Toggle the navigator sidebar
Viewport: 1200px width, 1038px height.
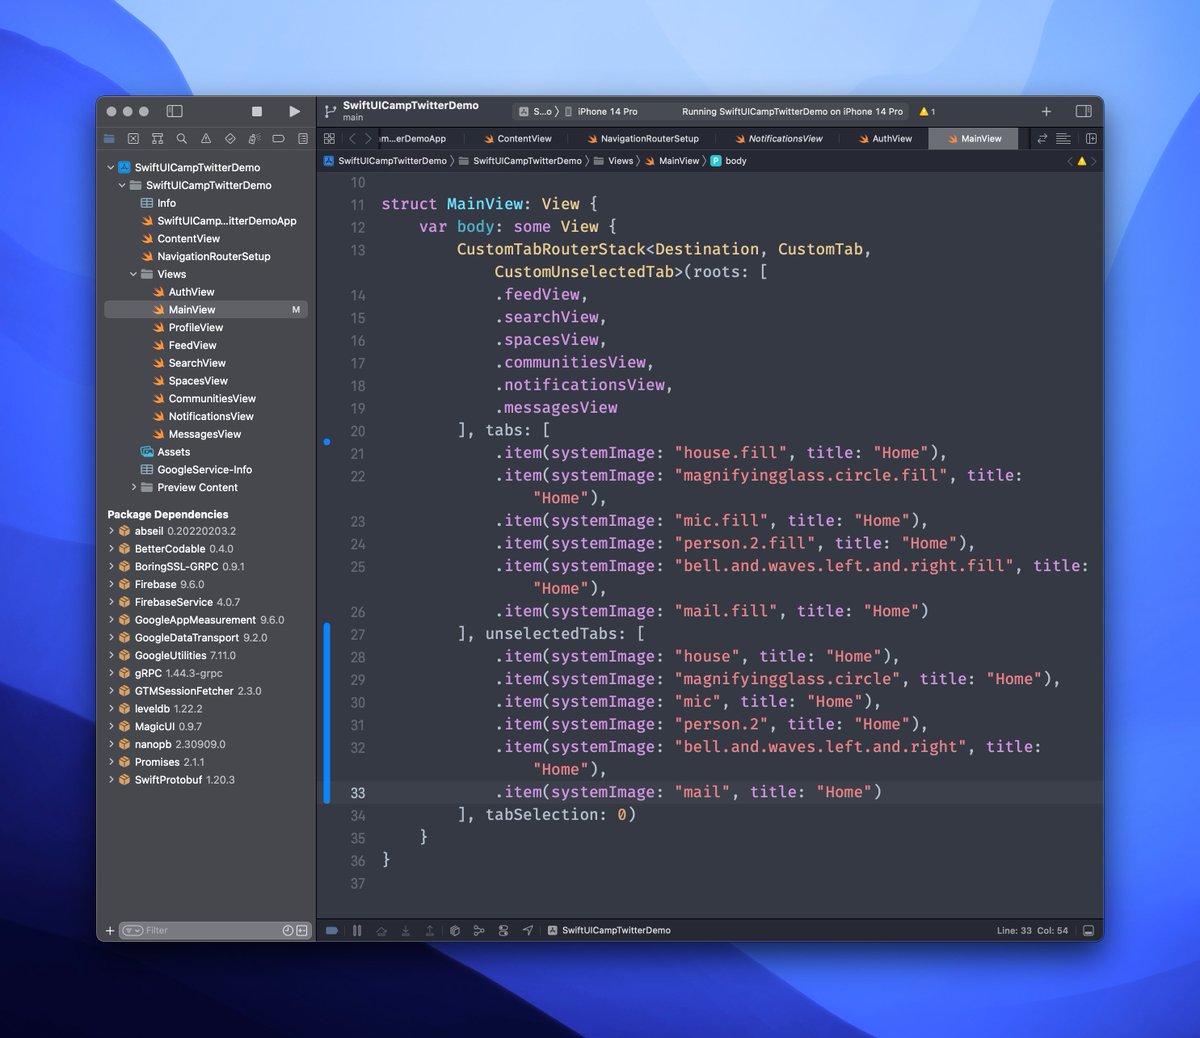pyautogui.click(x=174, y=111)
